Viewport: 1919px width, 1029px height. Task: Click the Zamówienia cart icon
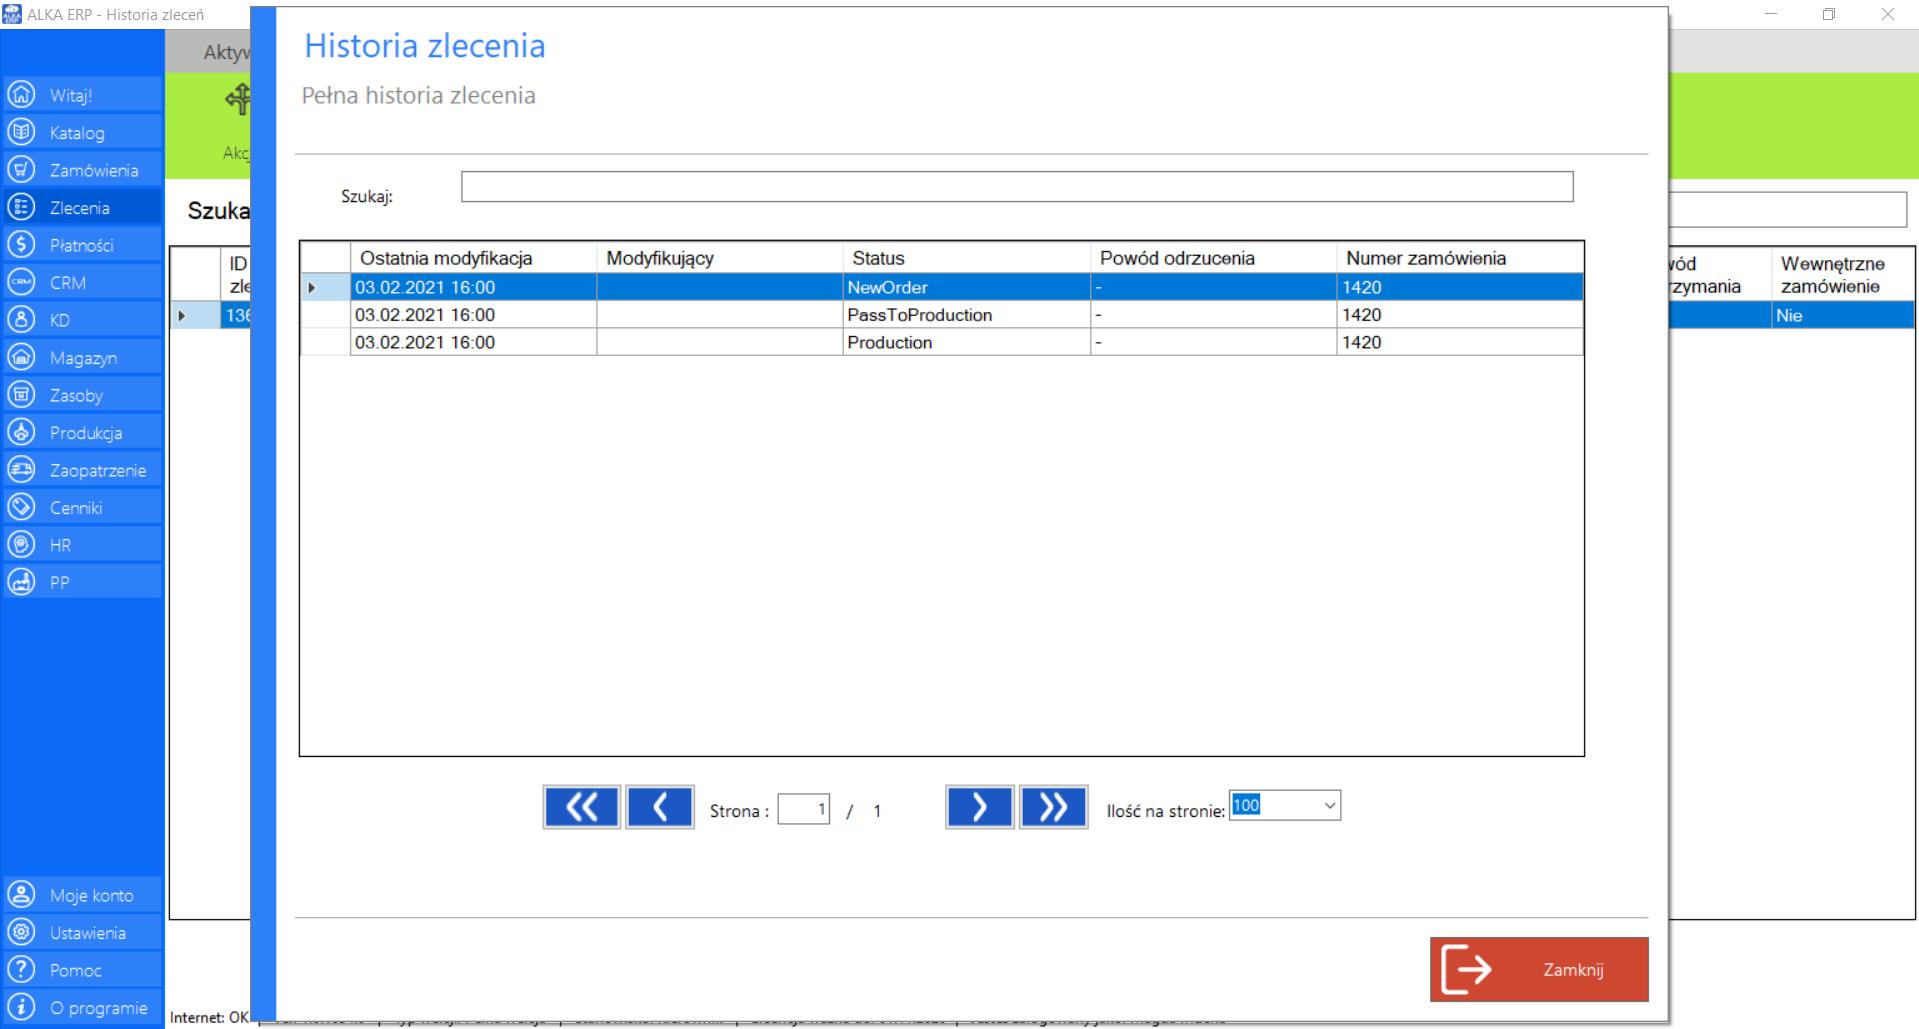click(x=21, y=170)
